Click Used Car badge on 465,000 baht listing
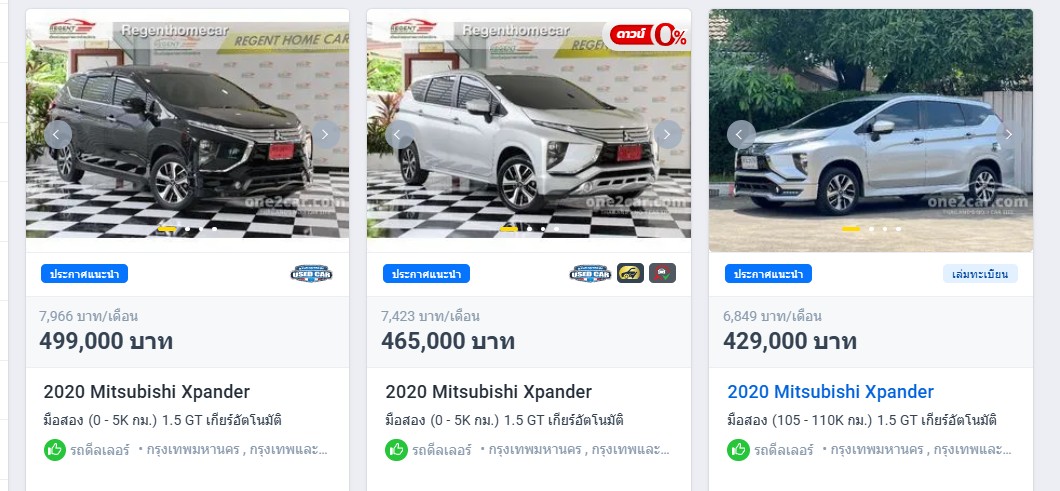Image resolution: width=1060 pixels, height=491 pixels. point(590,273)
